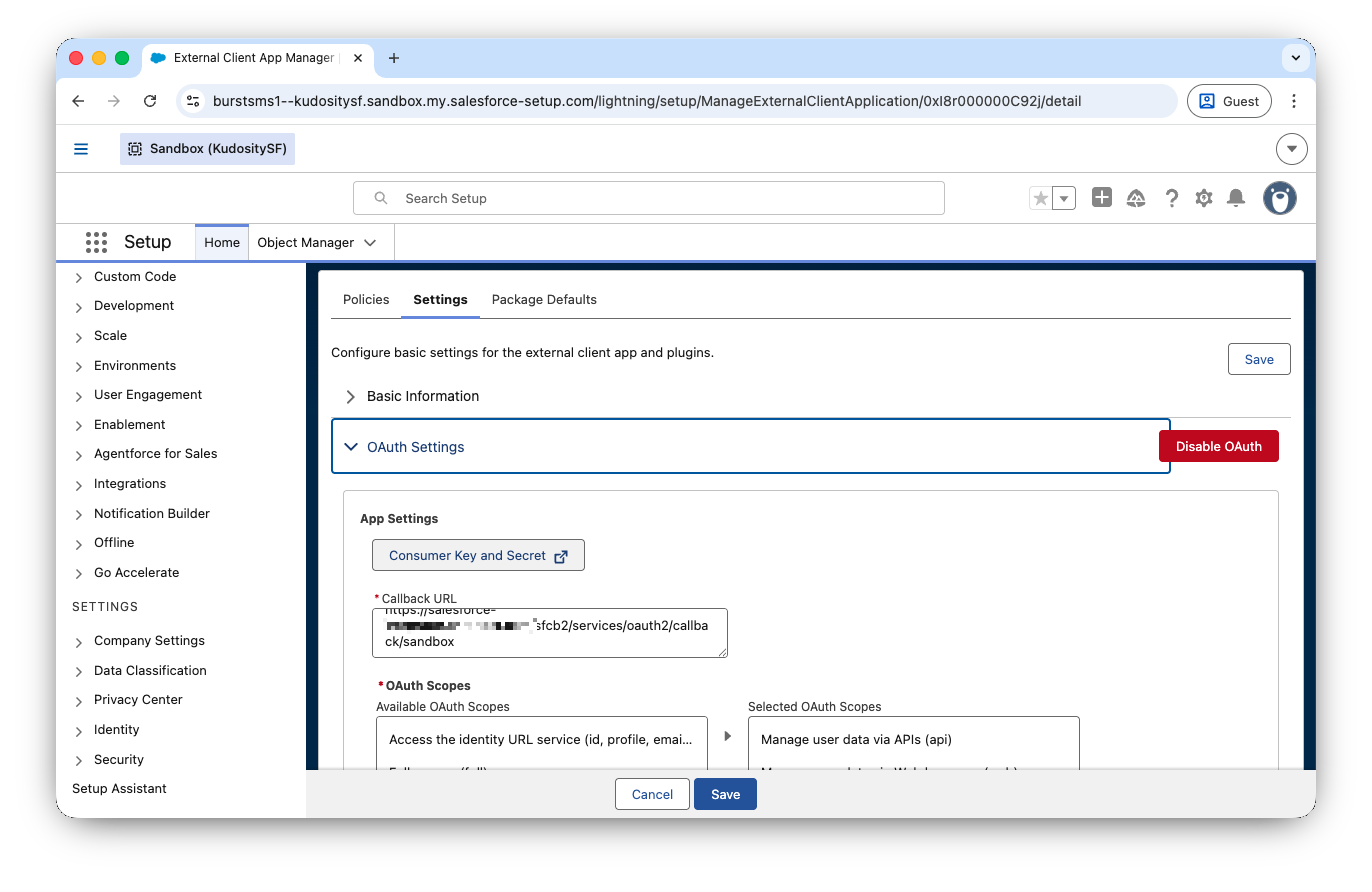Open the Trailhead guidance icon
1372x892 pixels.
point(1136,198)
